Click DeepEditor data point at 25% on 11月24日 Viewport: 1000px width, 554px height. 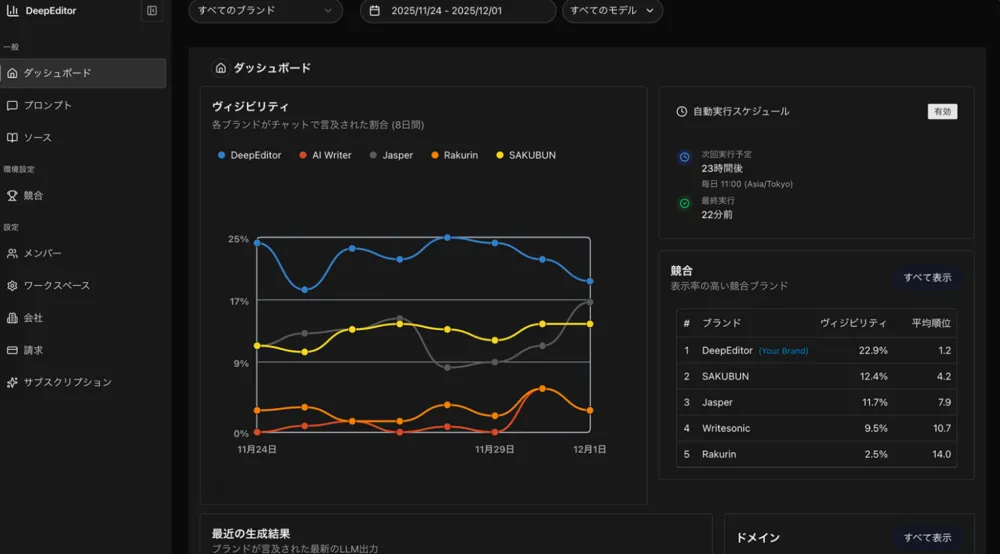[257, 242]
